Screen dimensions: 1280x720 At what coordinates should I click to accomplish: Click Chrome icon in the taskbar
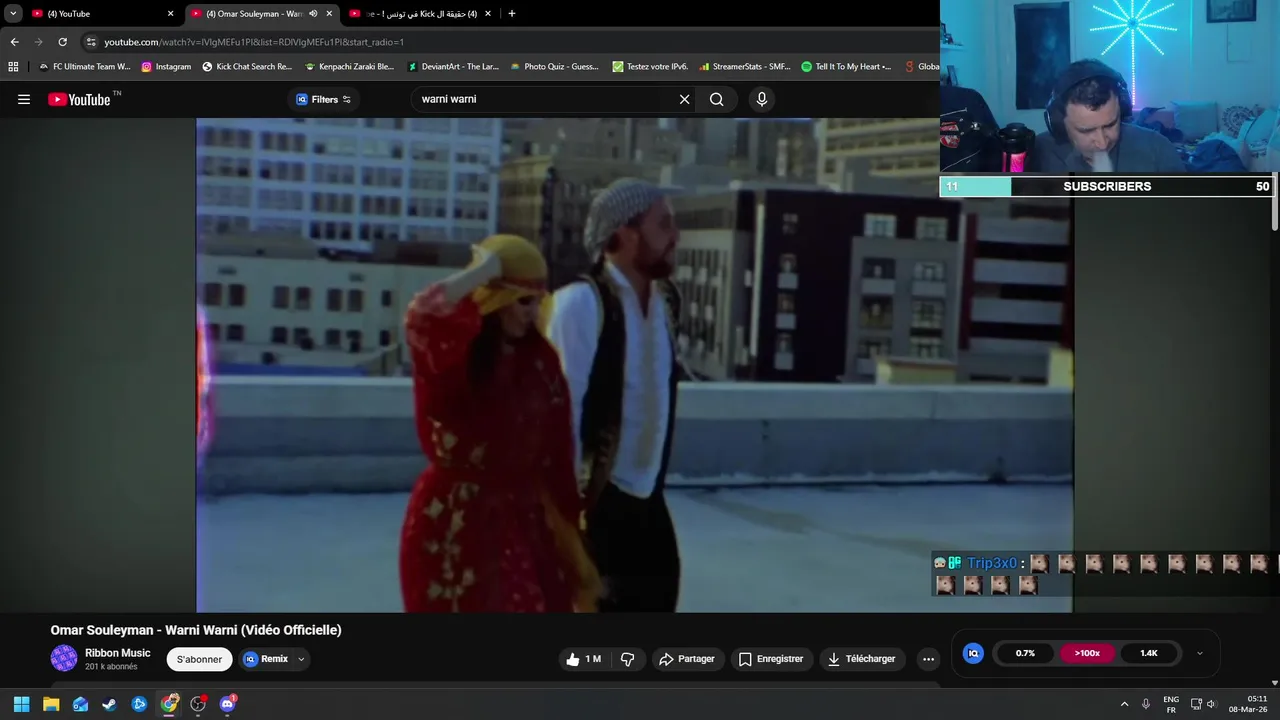pos(169,704)
